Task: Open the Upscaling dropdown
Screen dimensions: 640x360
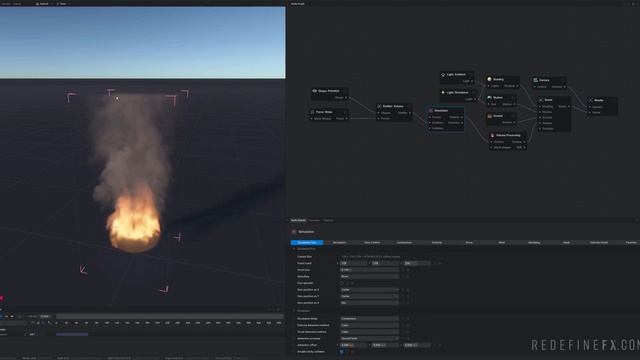Action: 370,277
